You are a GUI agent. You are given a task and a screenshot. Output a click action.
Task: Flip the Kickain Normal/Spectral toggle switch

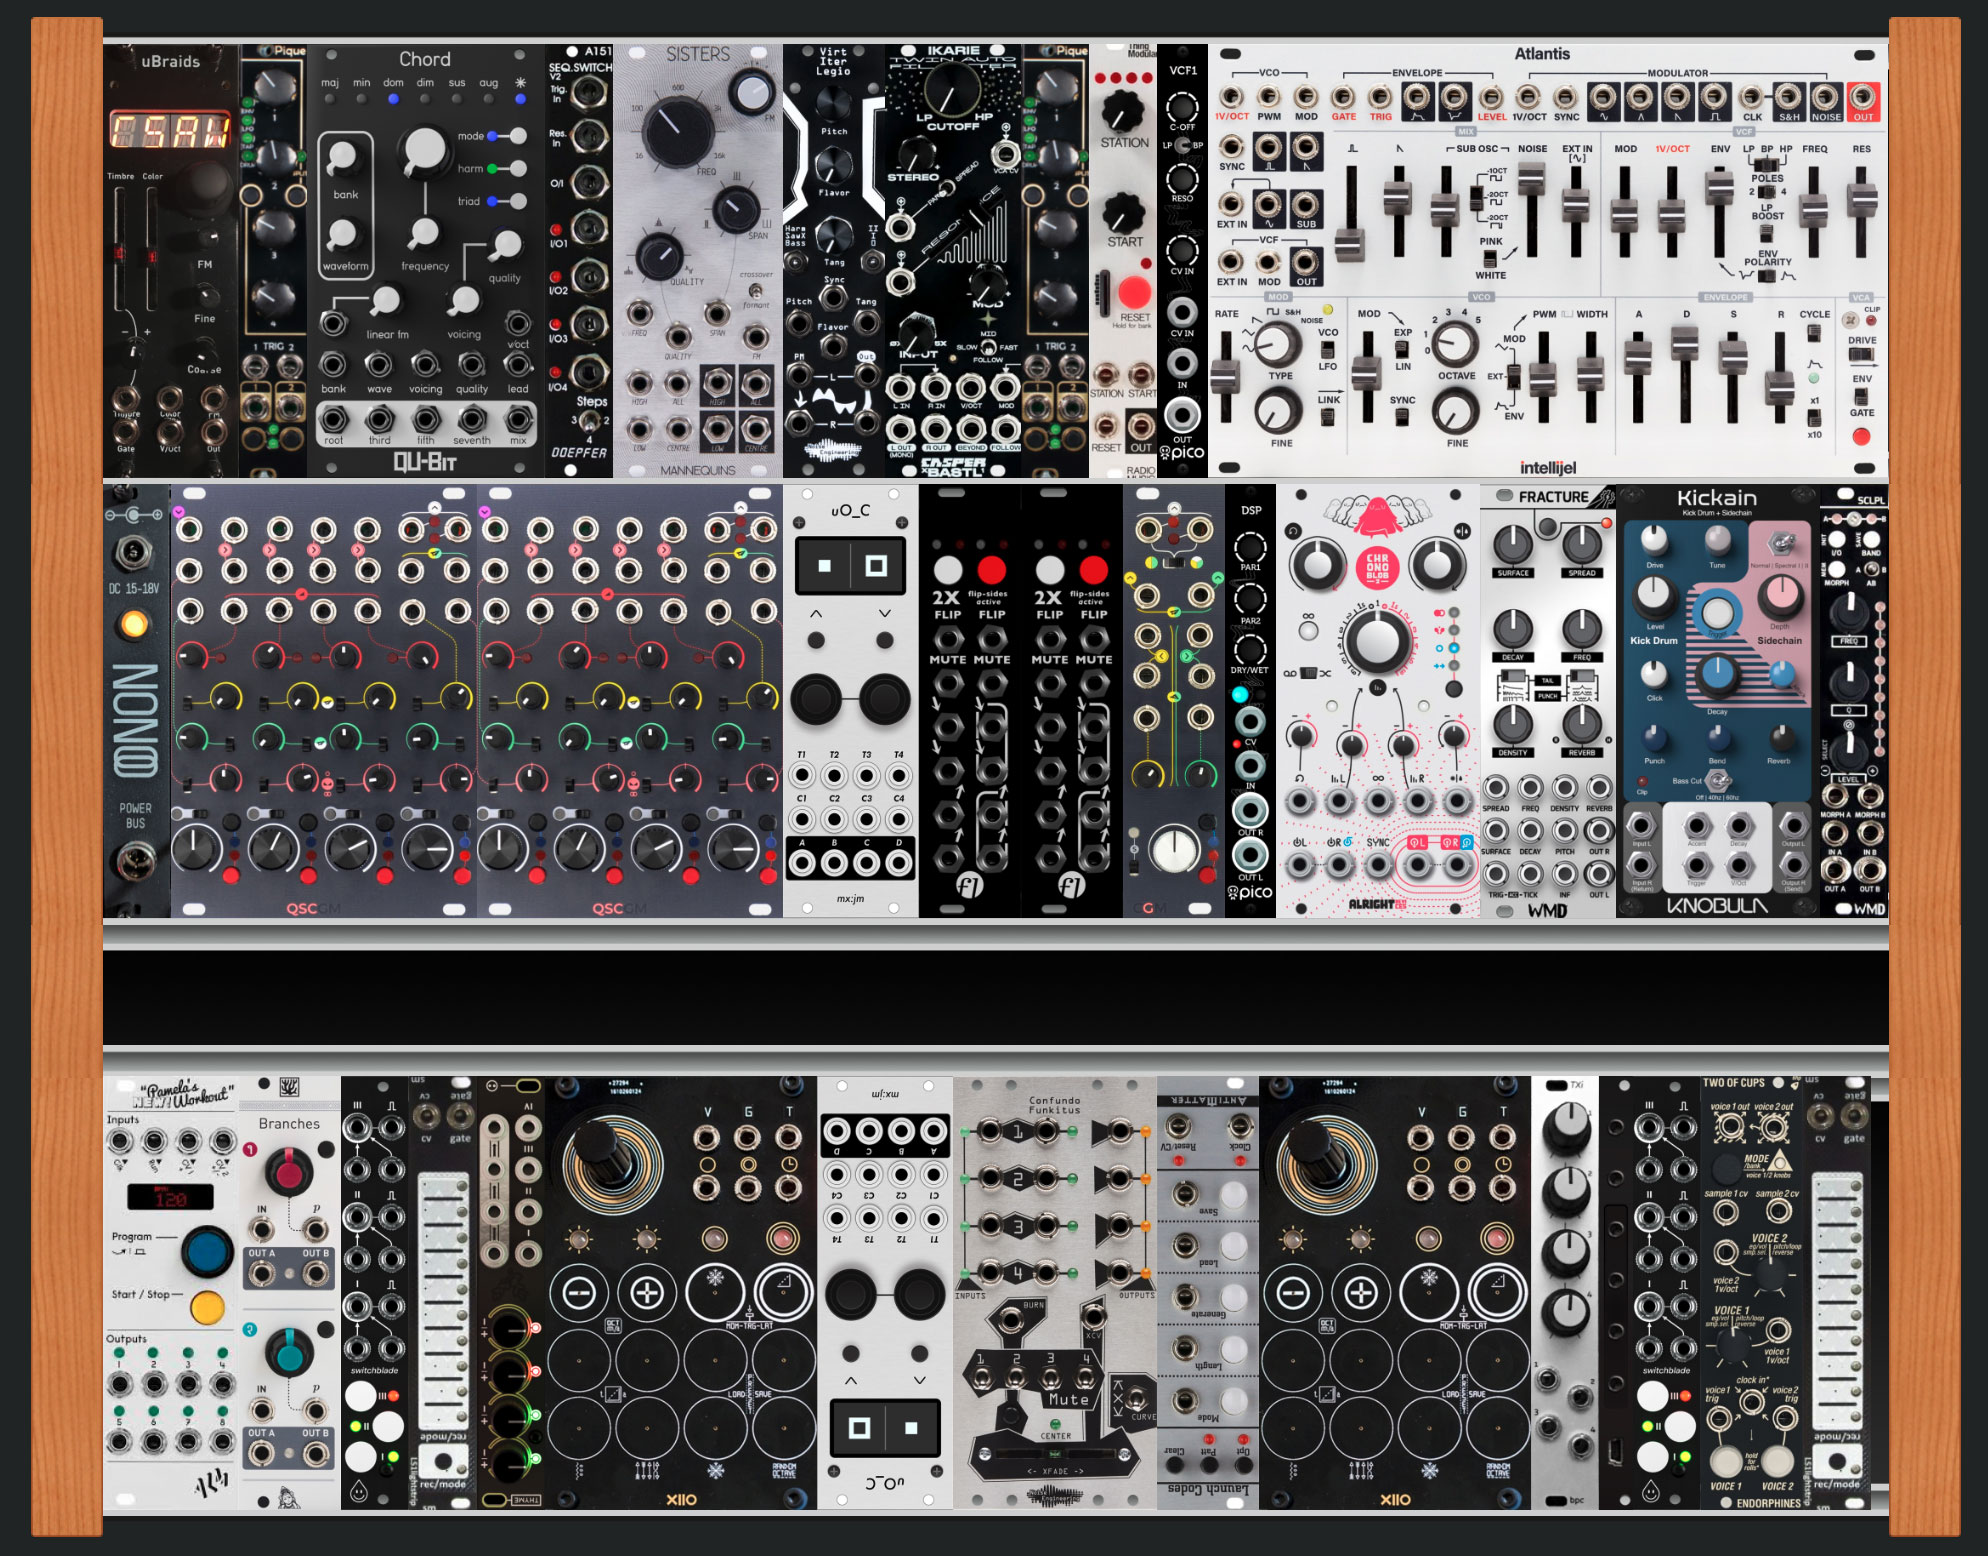1780,544
